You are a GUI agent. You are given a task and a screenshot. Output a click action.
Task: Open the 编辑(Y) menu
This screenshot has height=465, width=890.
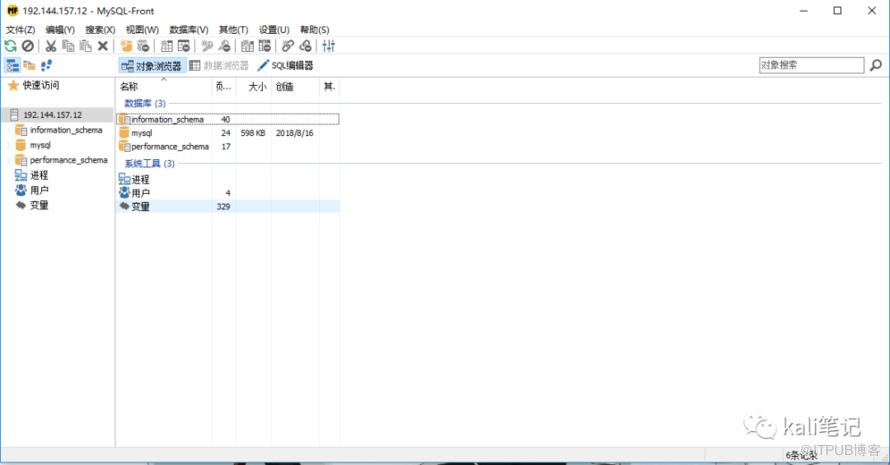coord(60,30)
